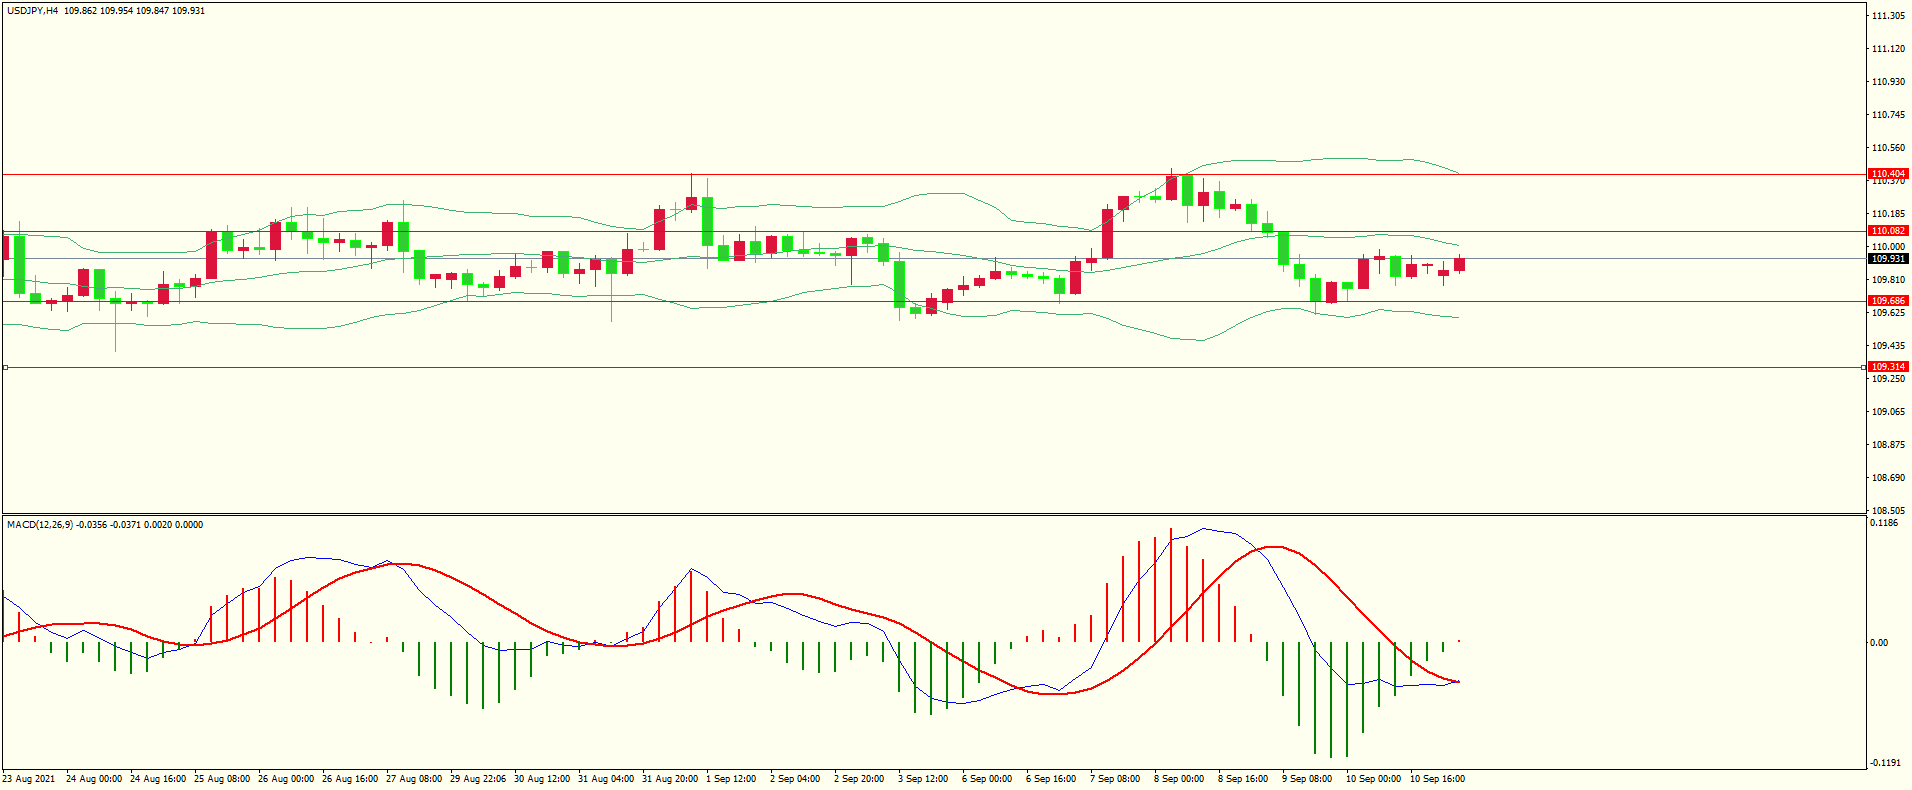This screenshot has height=790, width=1912.
Task: Click the USDJPY,H4 chart title text
Action: [x=32, y=11]
